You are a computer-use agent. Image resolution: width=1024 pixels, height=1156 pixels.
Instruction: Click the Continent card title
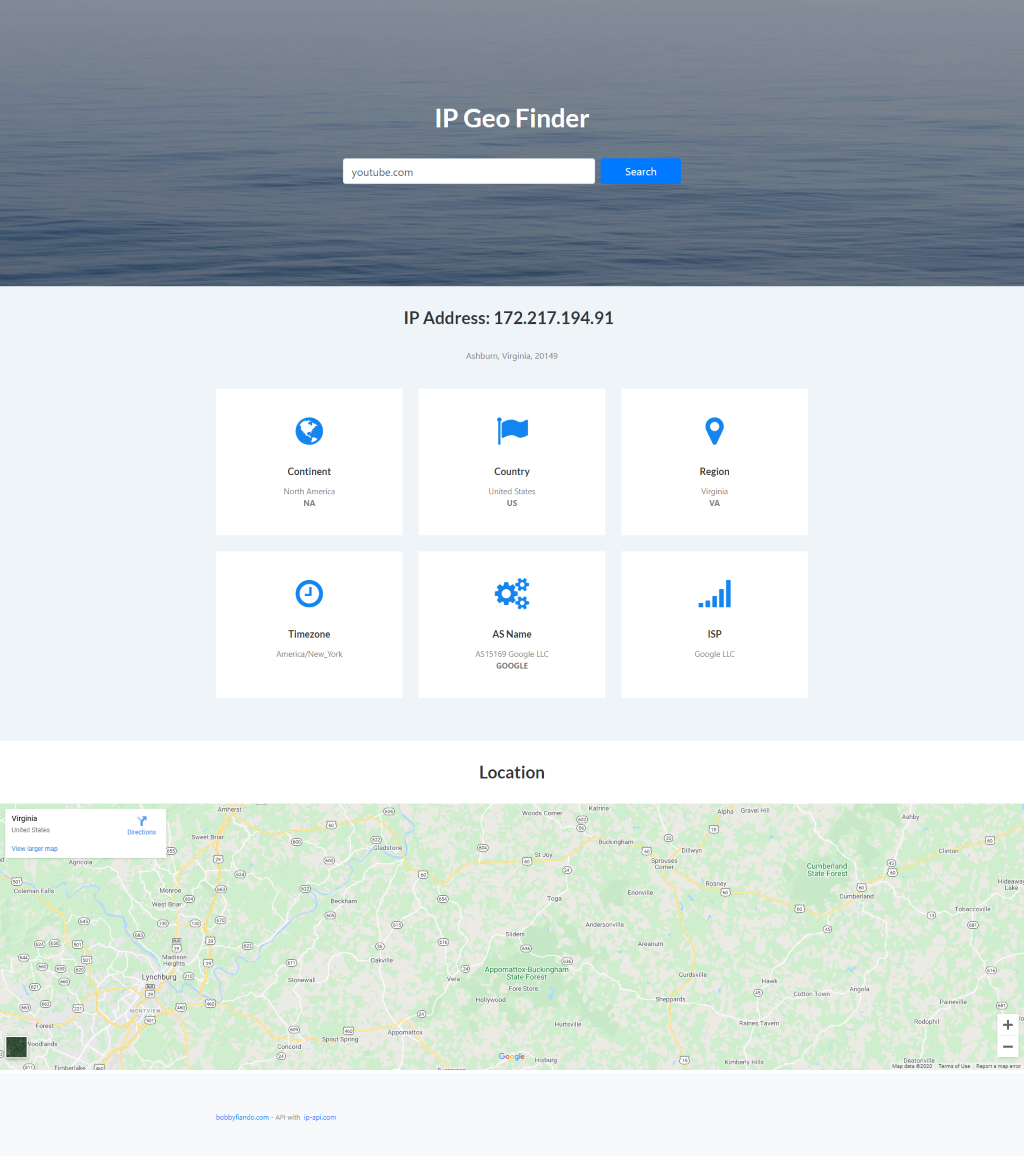[x=309, y=472]
